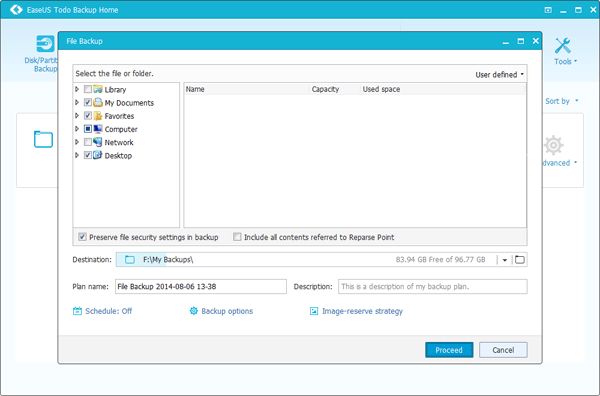Open Schedule: Off calendar link
The width and height of the screenshot is (600, 396).
(x=103, y=311)
